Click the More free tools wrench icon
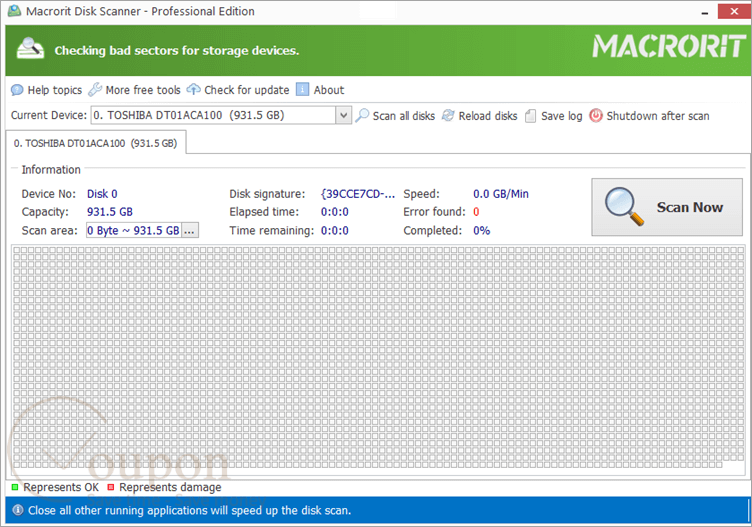 tap(95, 90)
